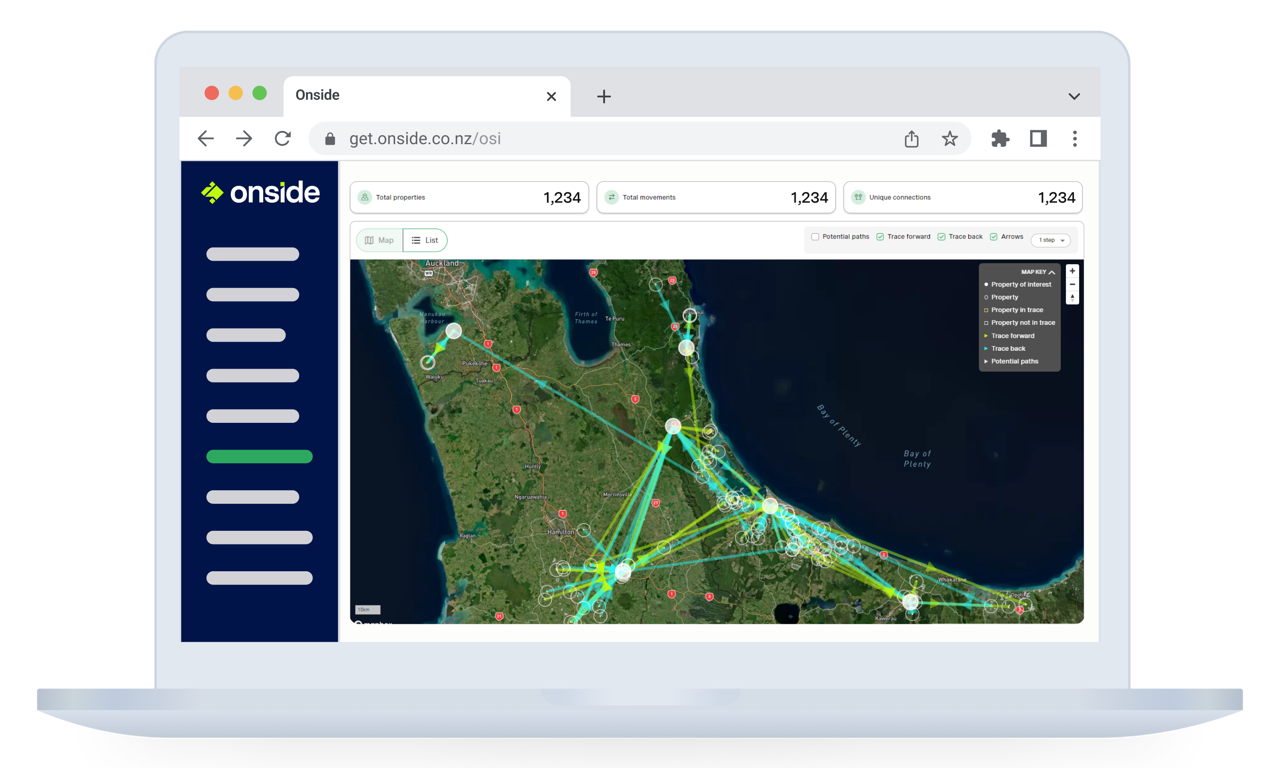Open the browser three-dot menu
This screenshot has height=768, width=1280.
point(1075,139)
